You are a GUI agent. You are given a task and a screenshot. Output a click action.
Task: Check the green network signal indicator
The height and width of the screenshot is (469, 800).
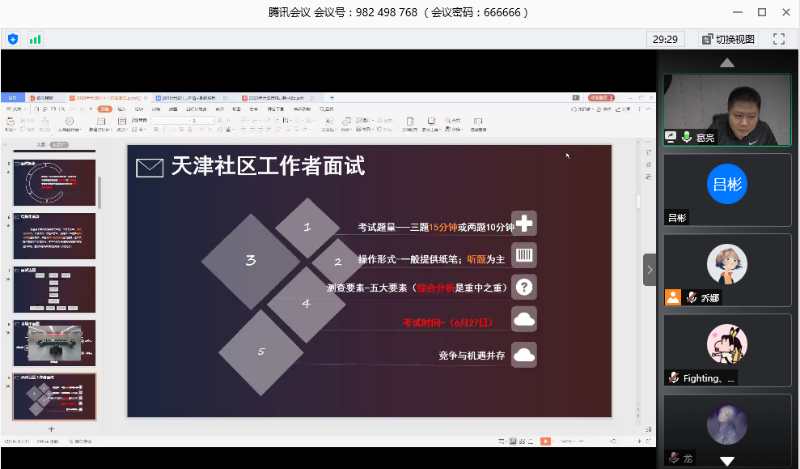pos(35,39)
